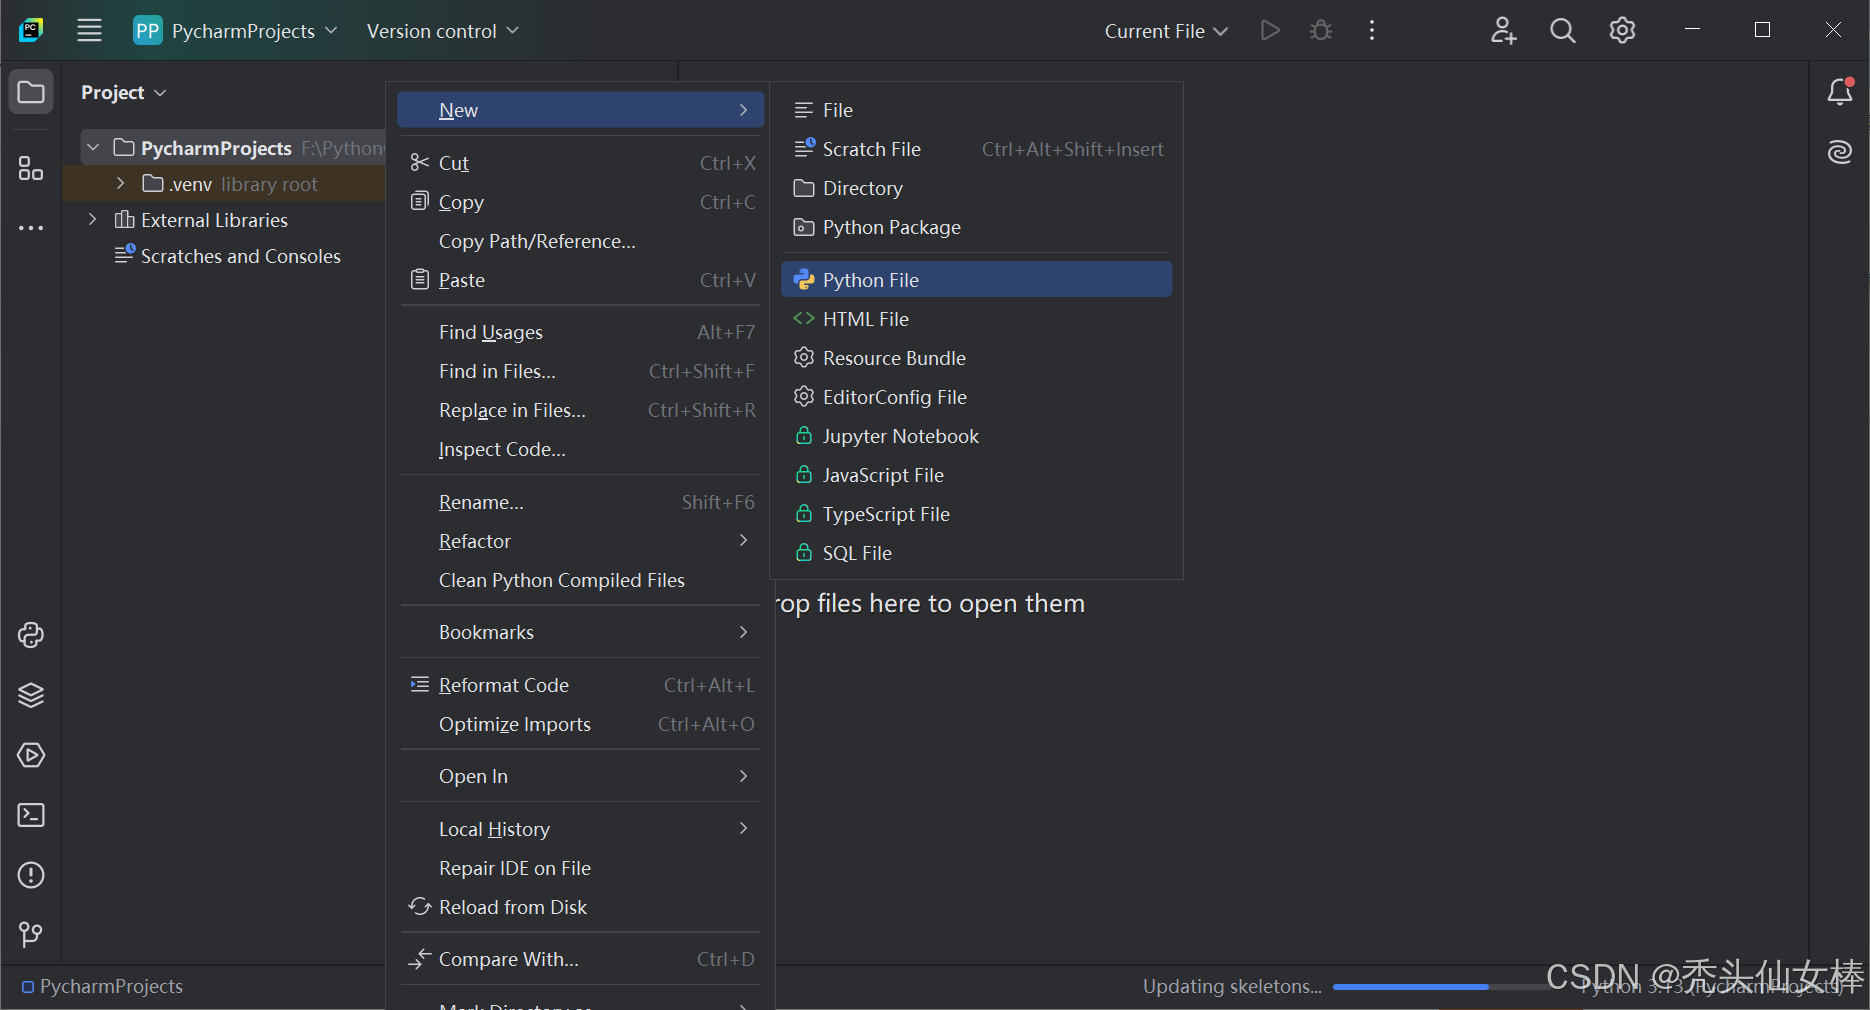The width and height of the screenshot is (1870, 1010).
Task: Choose Reformat Code entry
Action: coord(580,685)
